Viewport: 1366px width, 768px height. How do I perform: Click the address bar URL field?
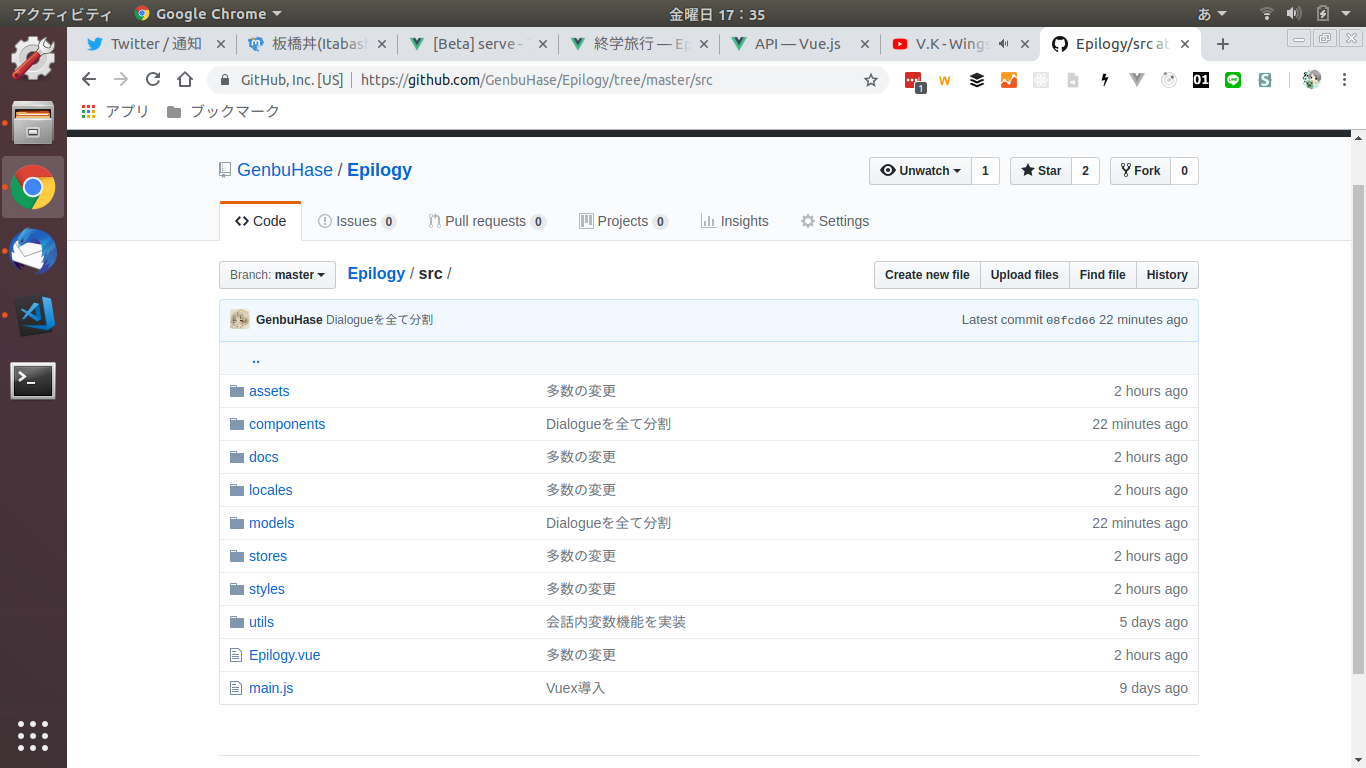coord(600,80)
